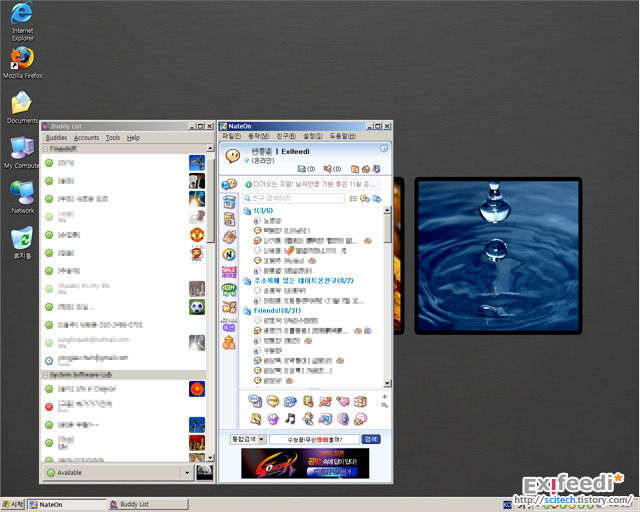Open the 파일(F) menu in NateOn
The width and height of the screenshot is (640, 512).
231,136
